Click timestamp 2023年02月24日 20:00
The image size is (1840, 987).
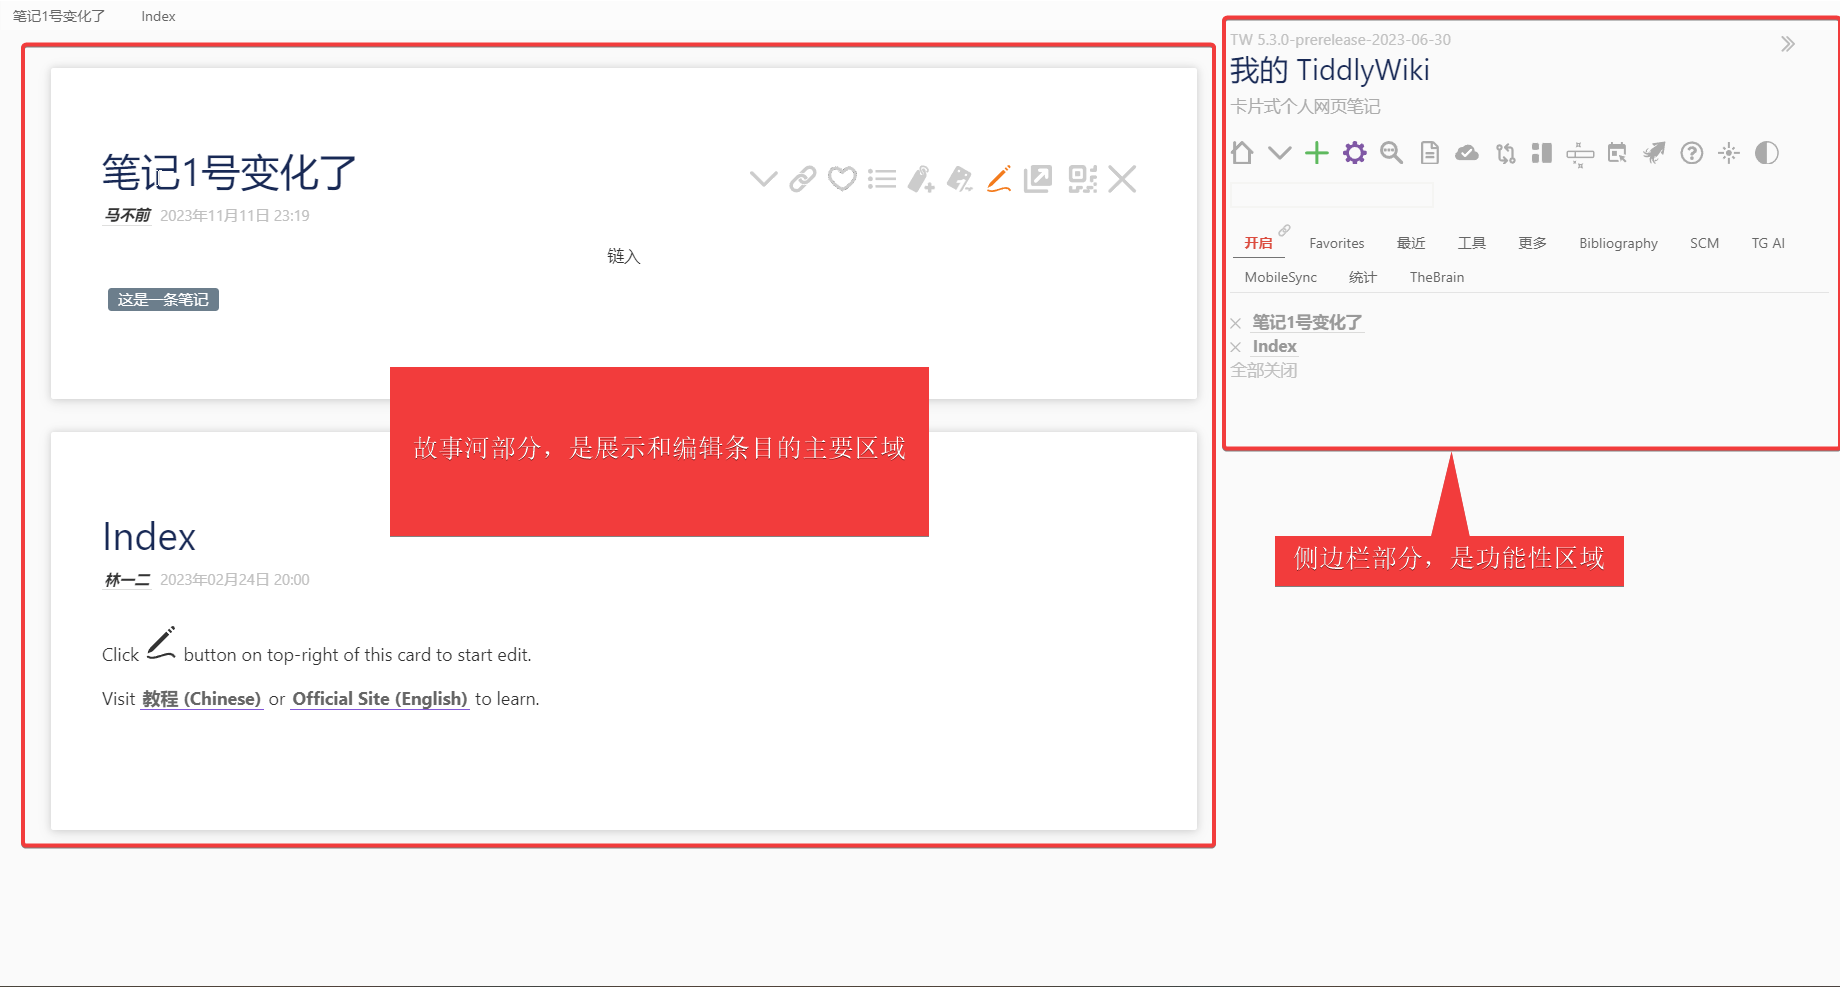235,579
